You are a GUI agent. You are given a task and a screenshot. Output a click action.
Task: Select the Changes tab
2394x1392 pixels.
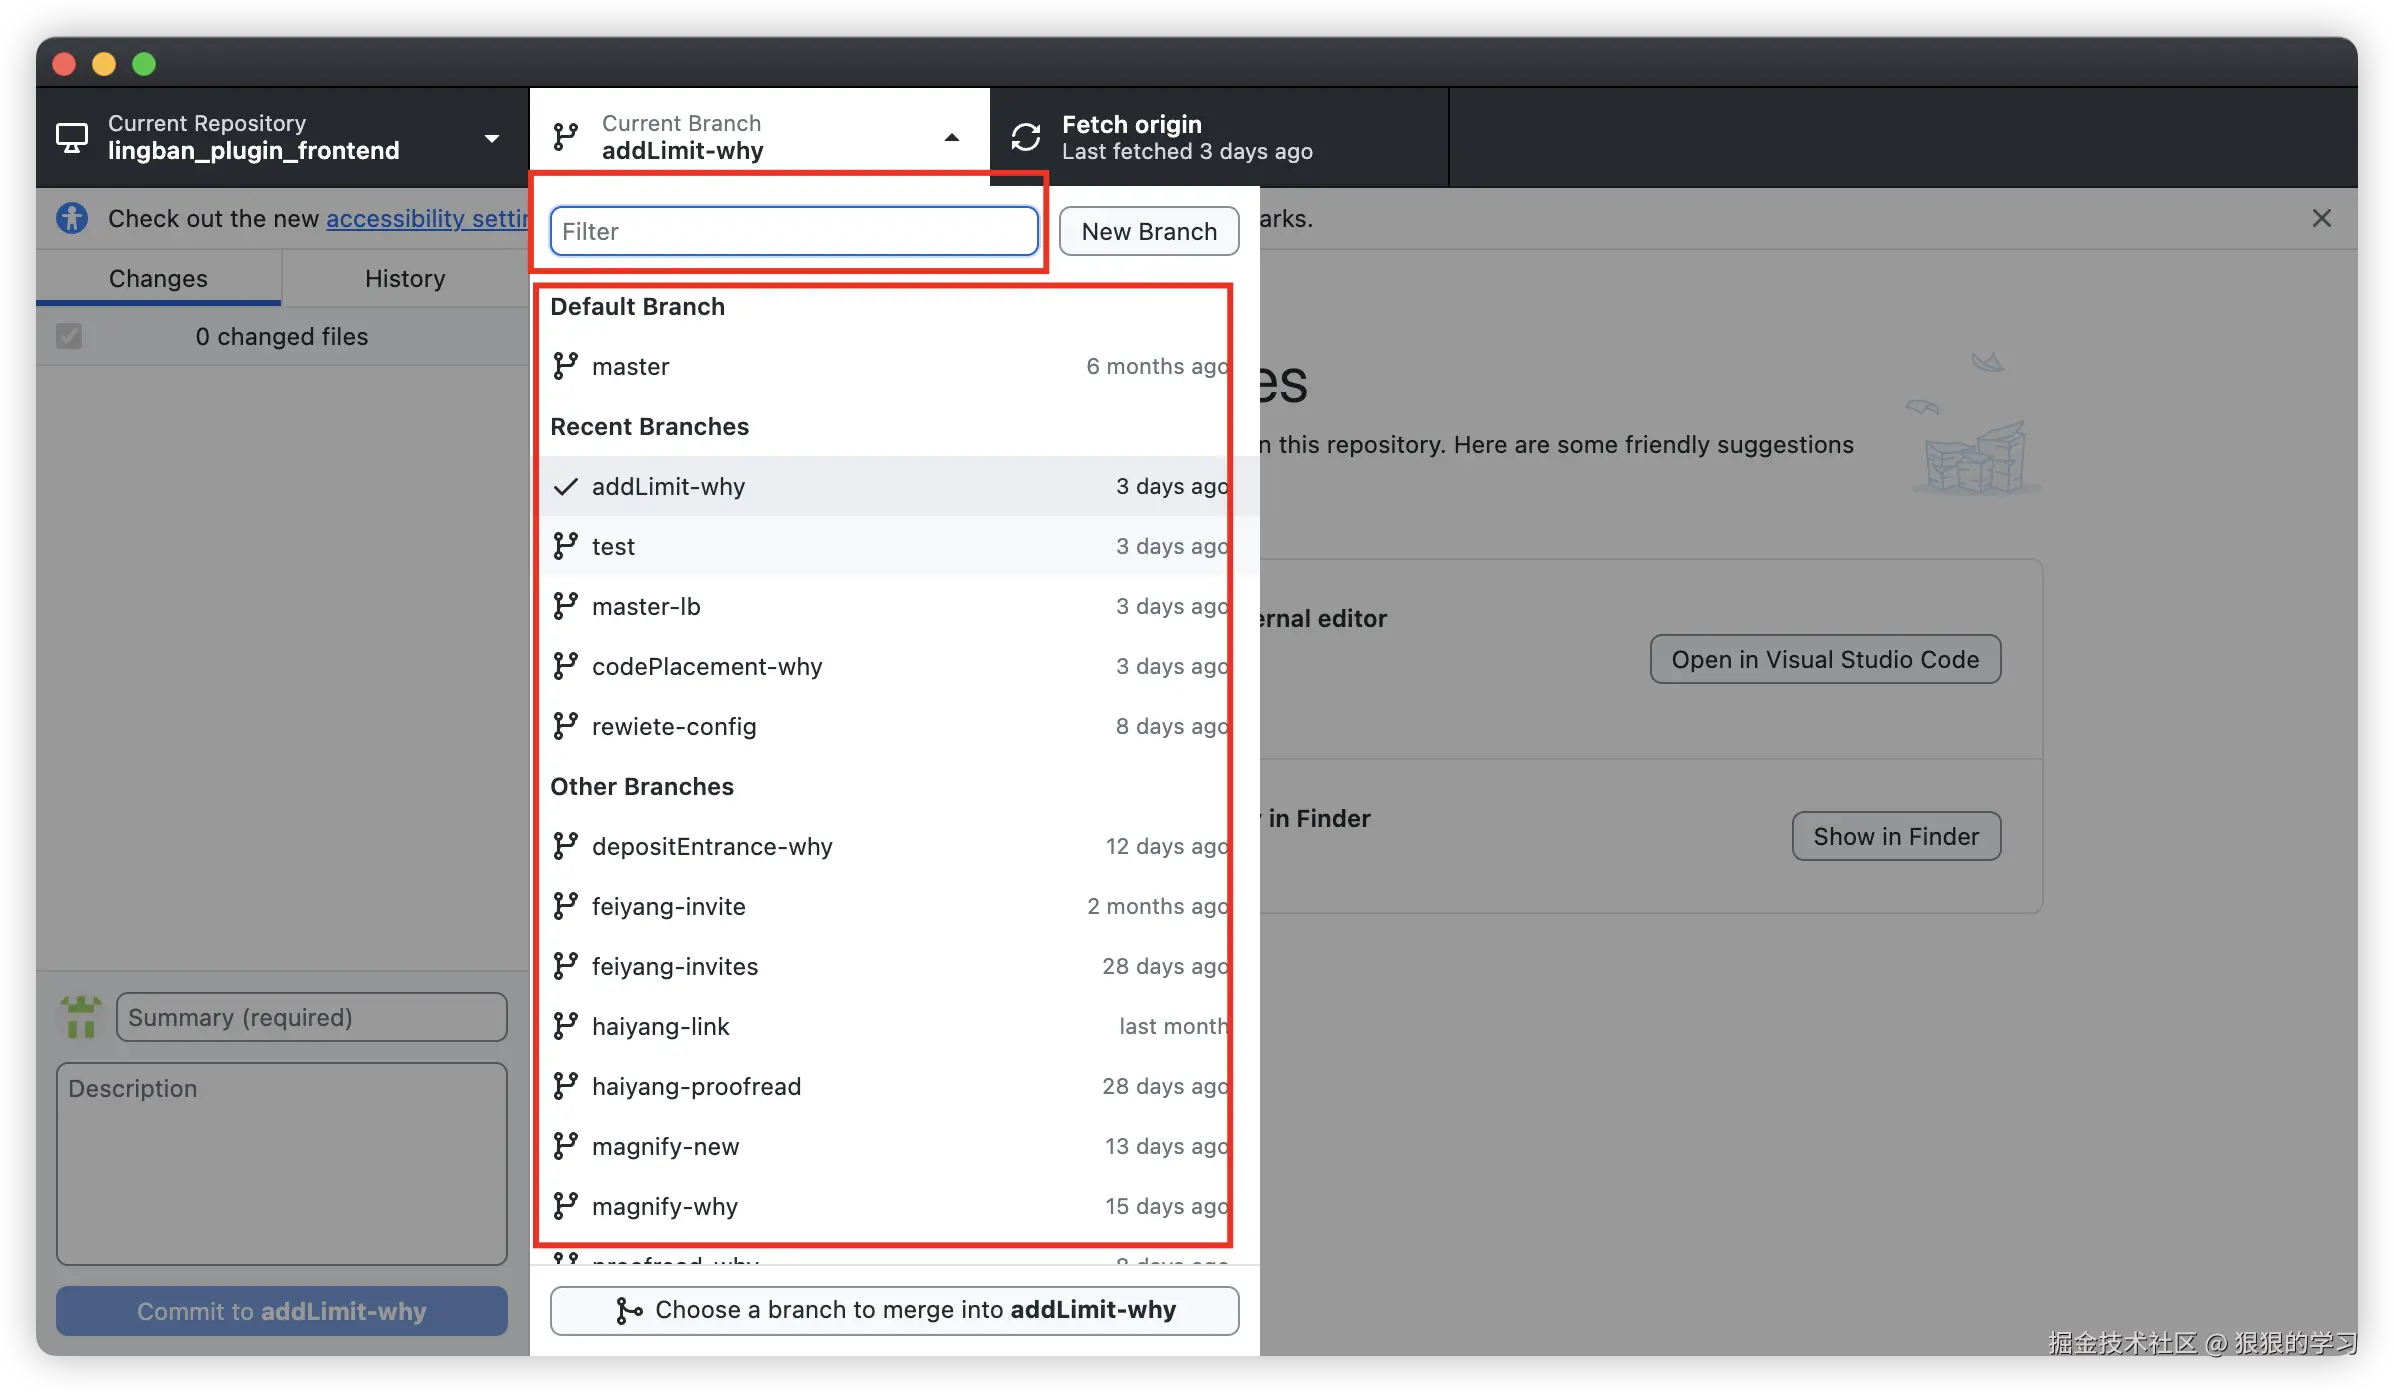click(x=158, y=278)
